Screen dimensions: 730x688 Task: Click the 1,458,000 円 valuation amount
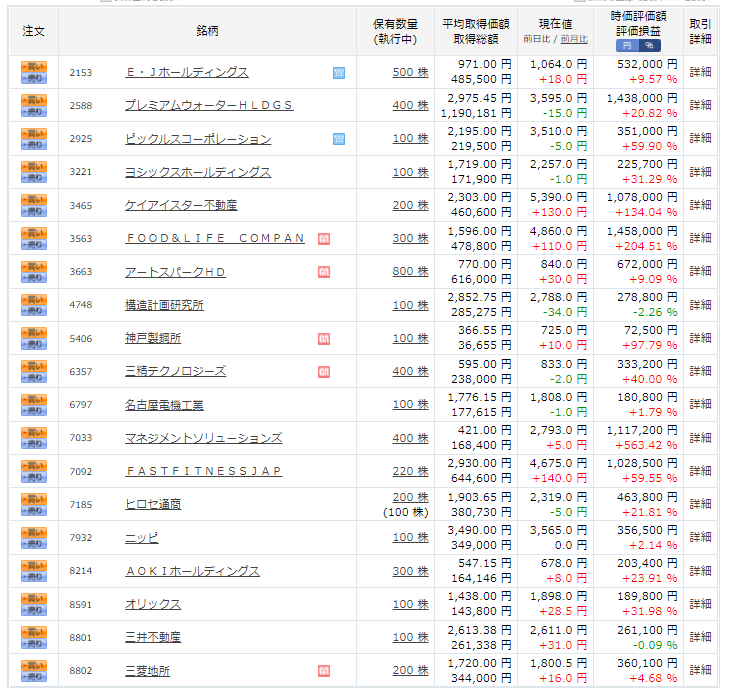pos(642,231)
